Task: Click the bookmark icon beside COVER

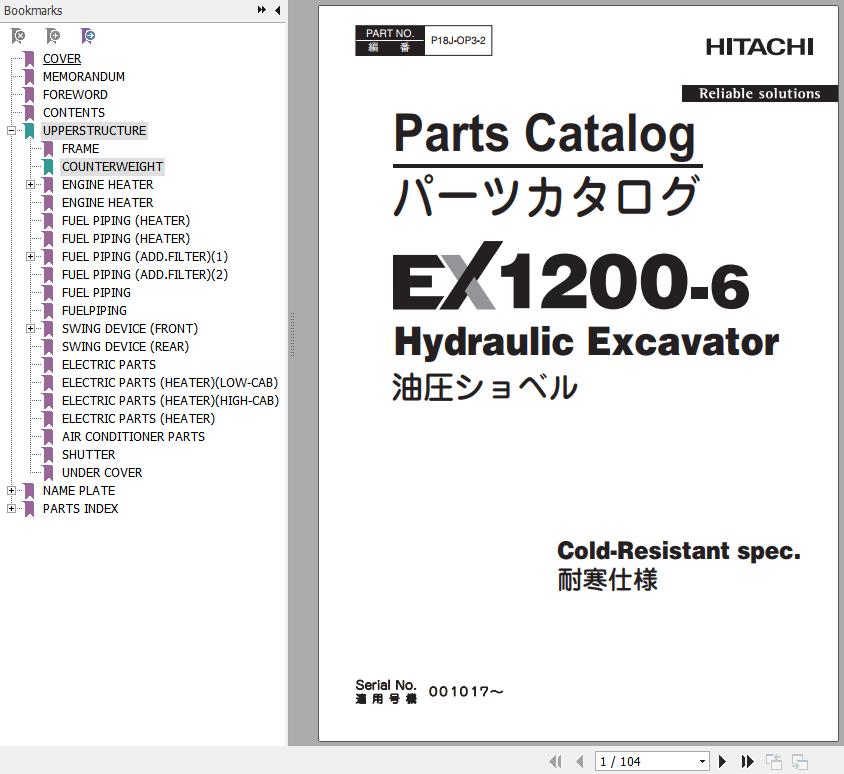Action: coord(29,59)
